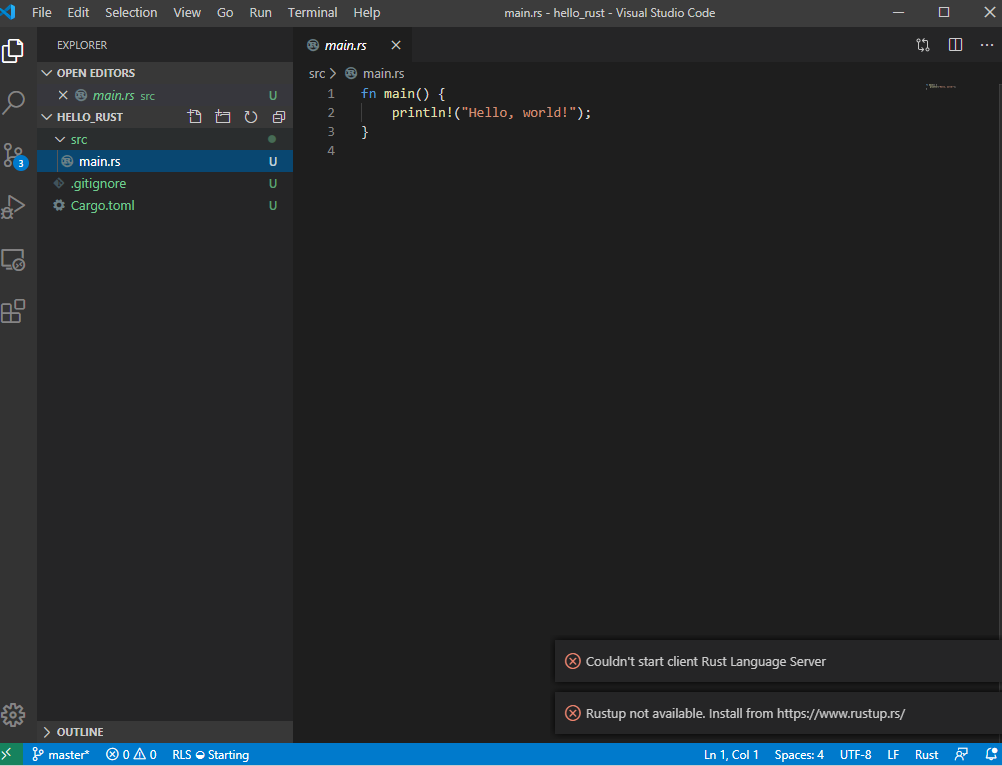Open the Search view in activity bar
Image resolution: width=1002 pixels, height=766 pixels.
(13, 102)
